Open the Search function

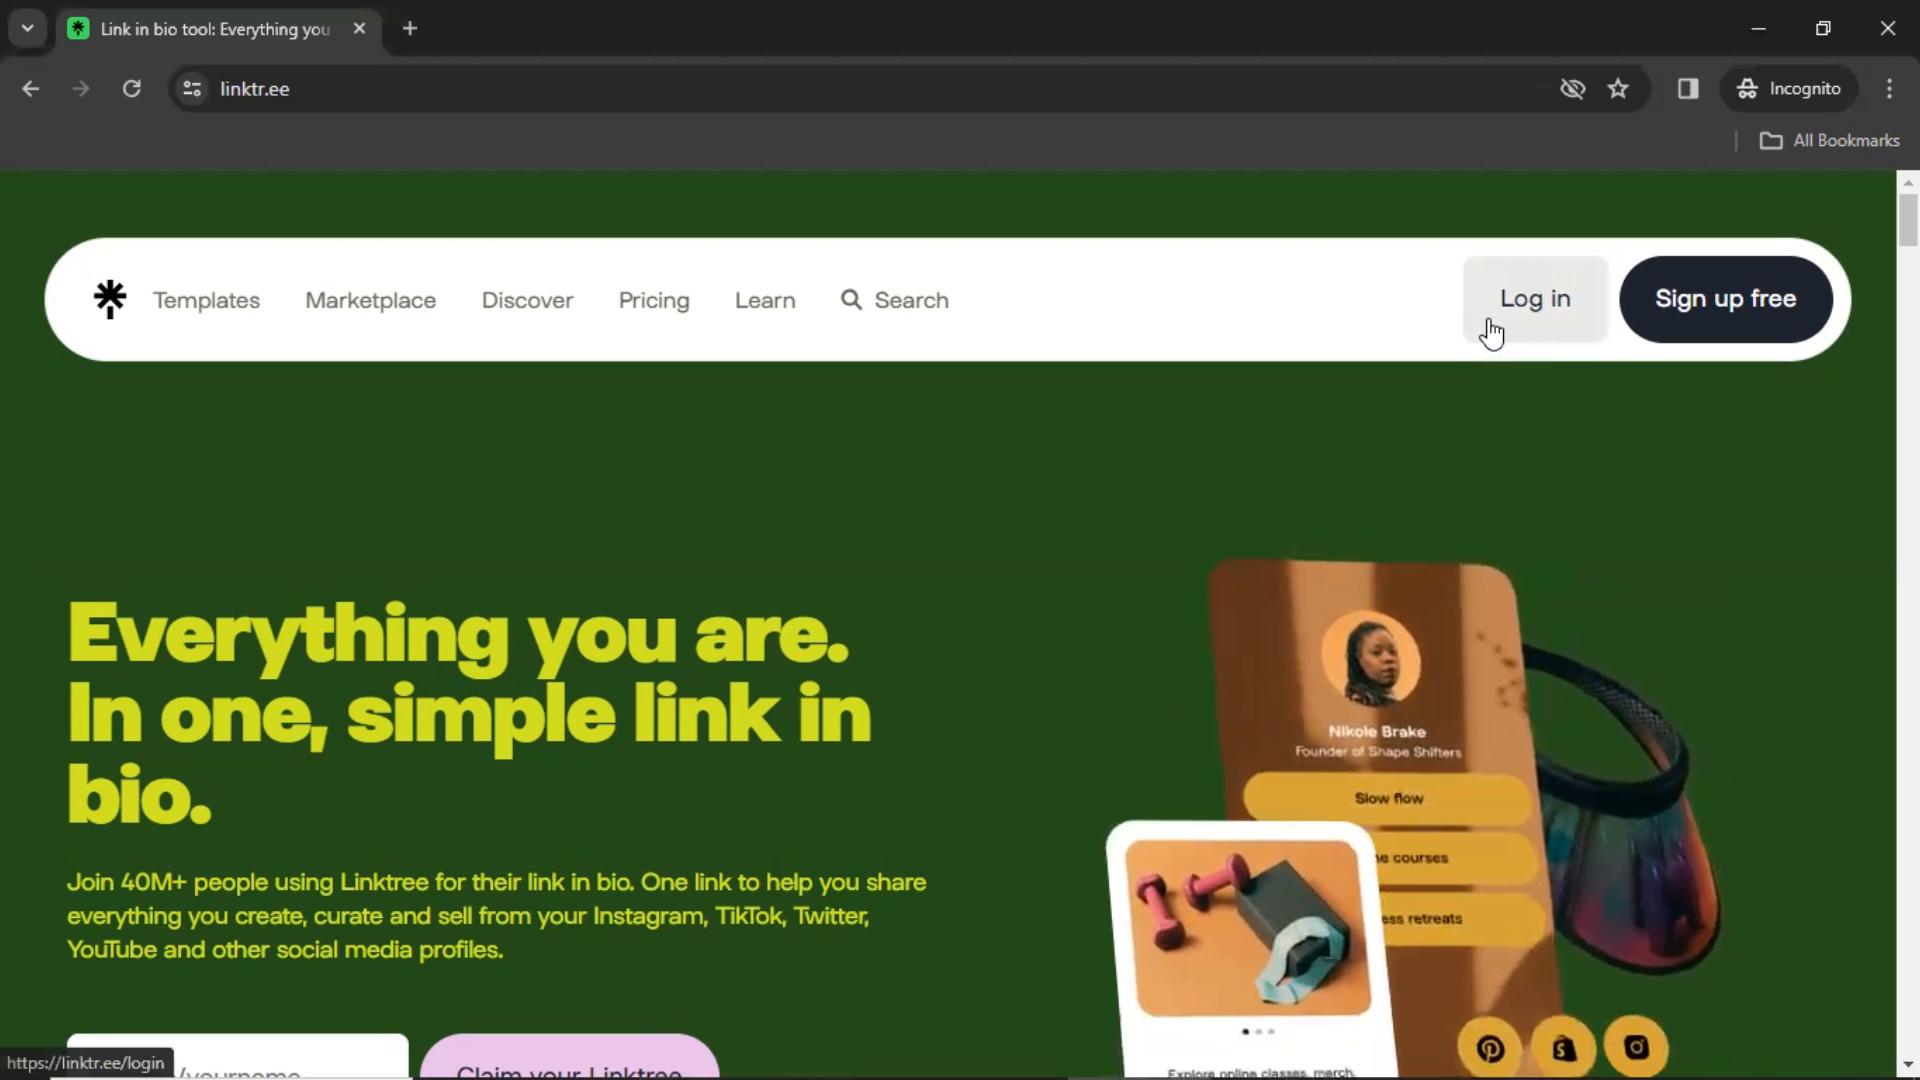pyautogui.click(x=894, y=299)
